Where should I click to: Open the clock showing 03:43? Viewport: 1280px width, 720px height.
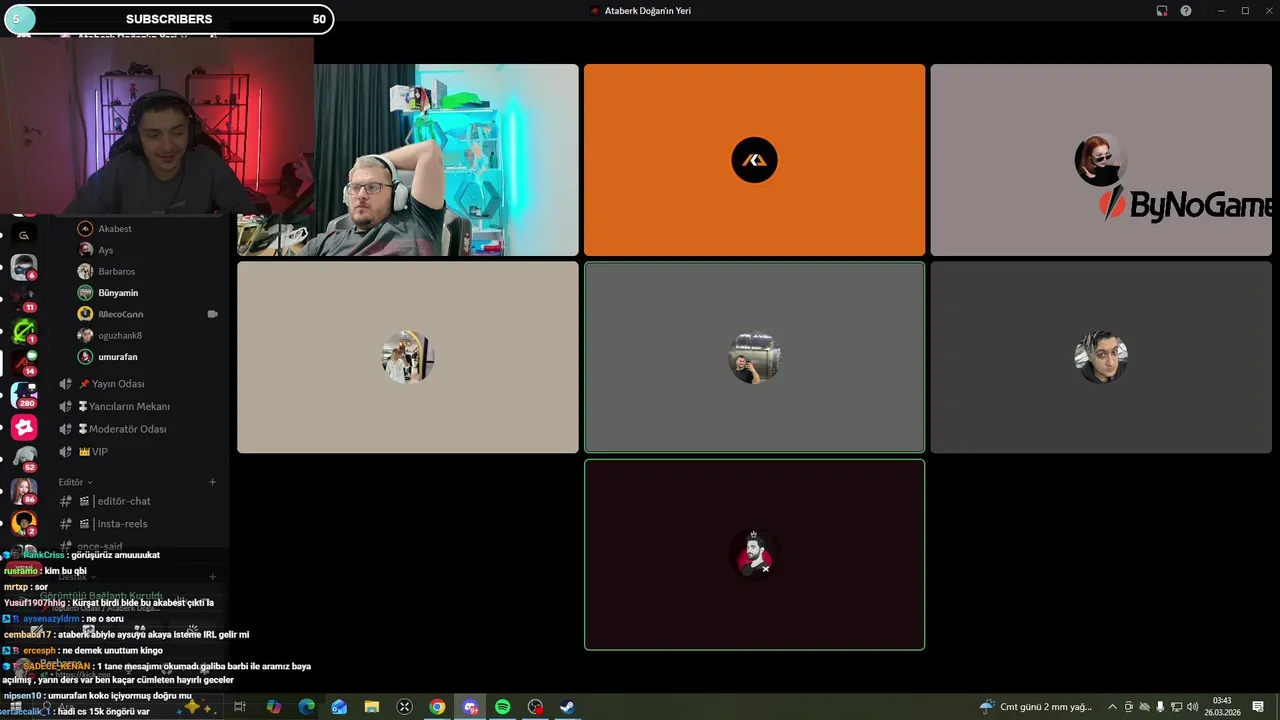(x=1221, y=707)
